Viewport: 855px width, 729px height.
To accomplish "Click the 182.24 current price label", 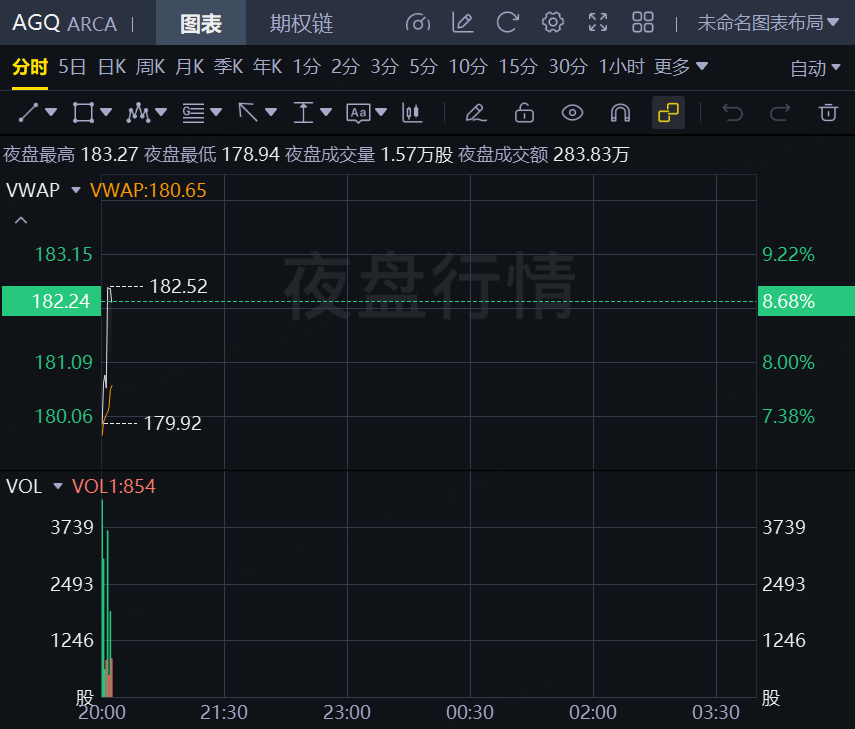I will (x=49, y=301).
